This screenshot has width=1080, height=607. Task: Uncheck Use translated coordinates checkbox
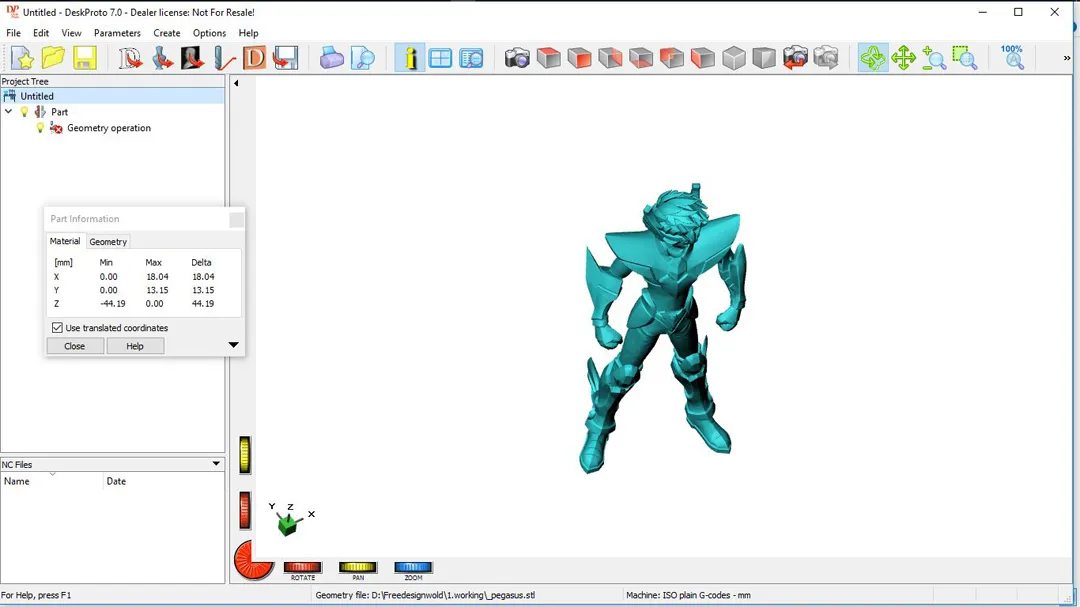click(57, 328)
